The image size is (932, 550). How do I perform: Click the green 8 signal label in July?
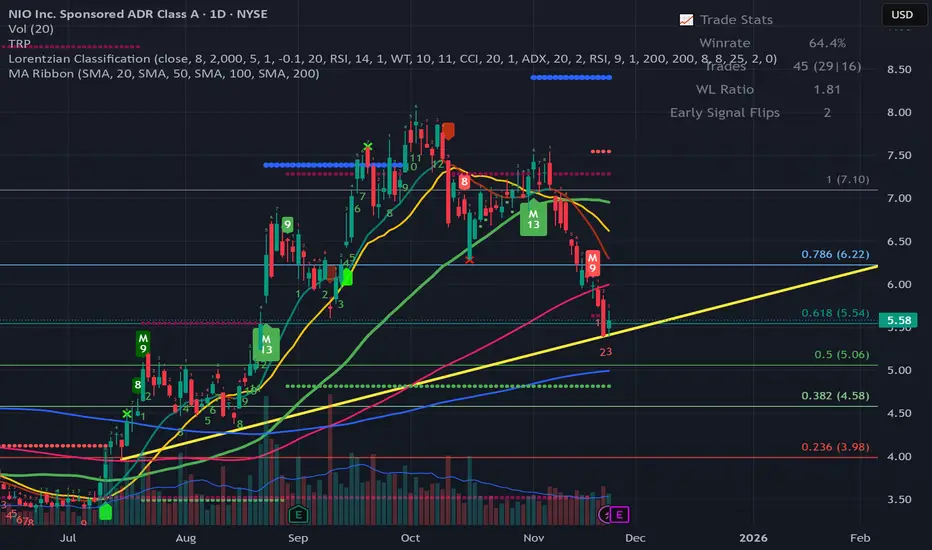pos(137,385)
